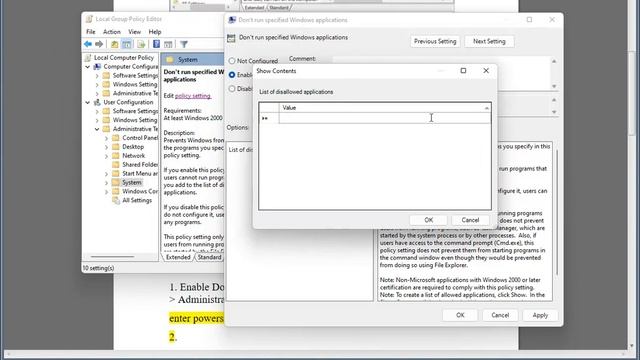Expand the Start Menu tree node
640x360 pixels.
107,173
